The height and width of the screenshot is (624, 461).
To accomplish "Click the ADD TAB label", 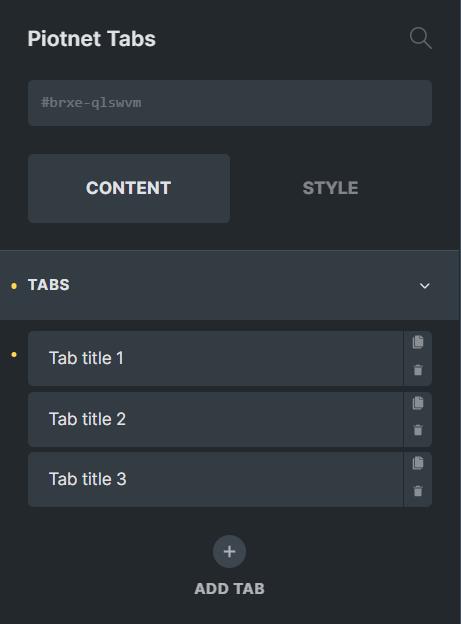I will 229,589.
